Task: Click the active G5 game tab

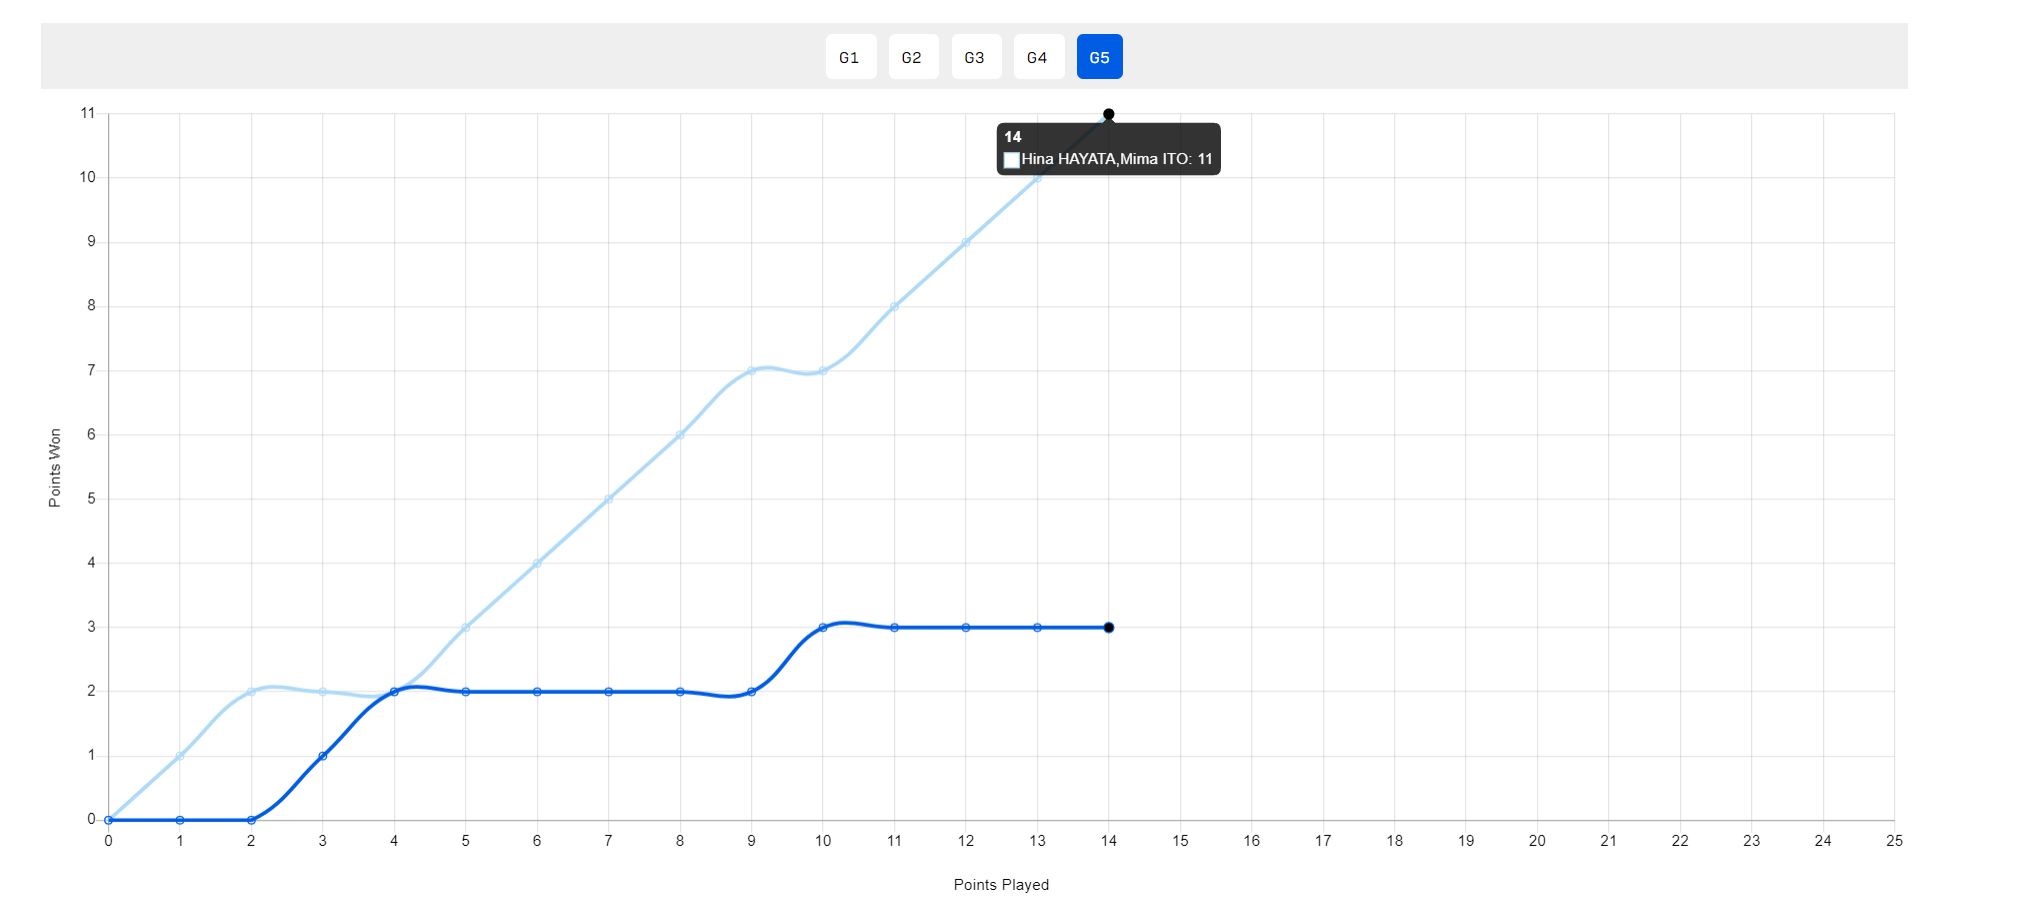Action: point(1099,57)
